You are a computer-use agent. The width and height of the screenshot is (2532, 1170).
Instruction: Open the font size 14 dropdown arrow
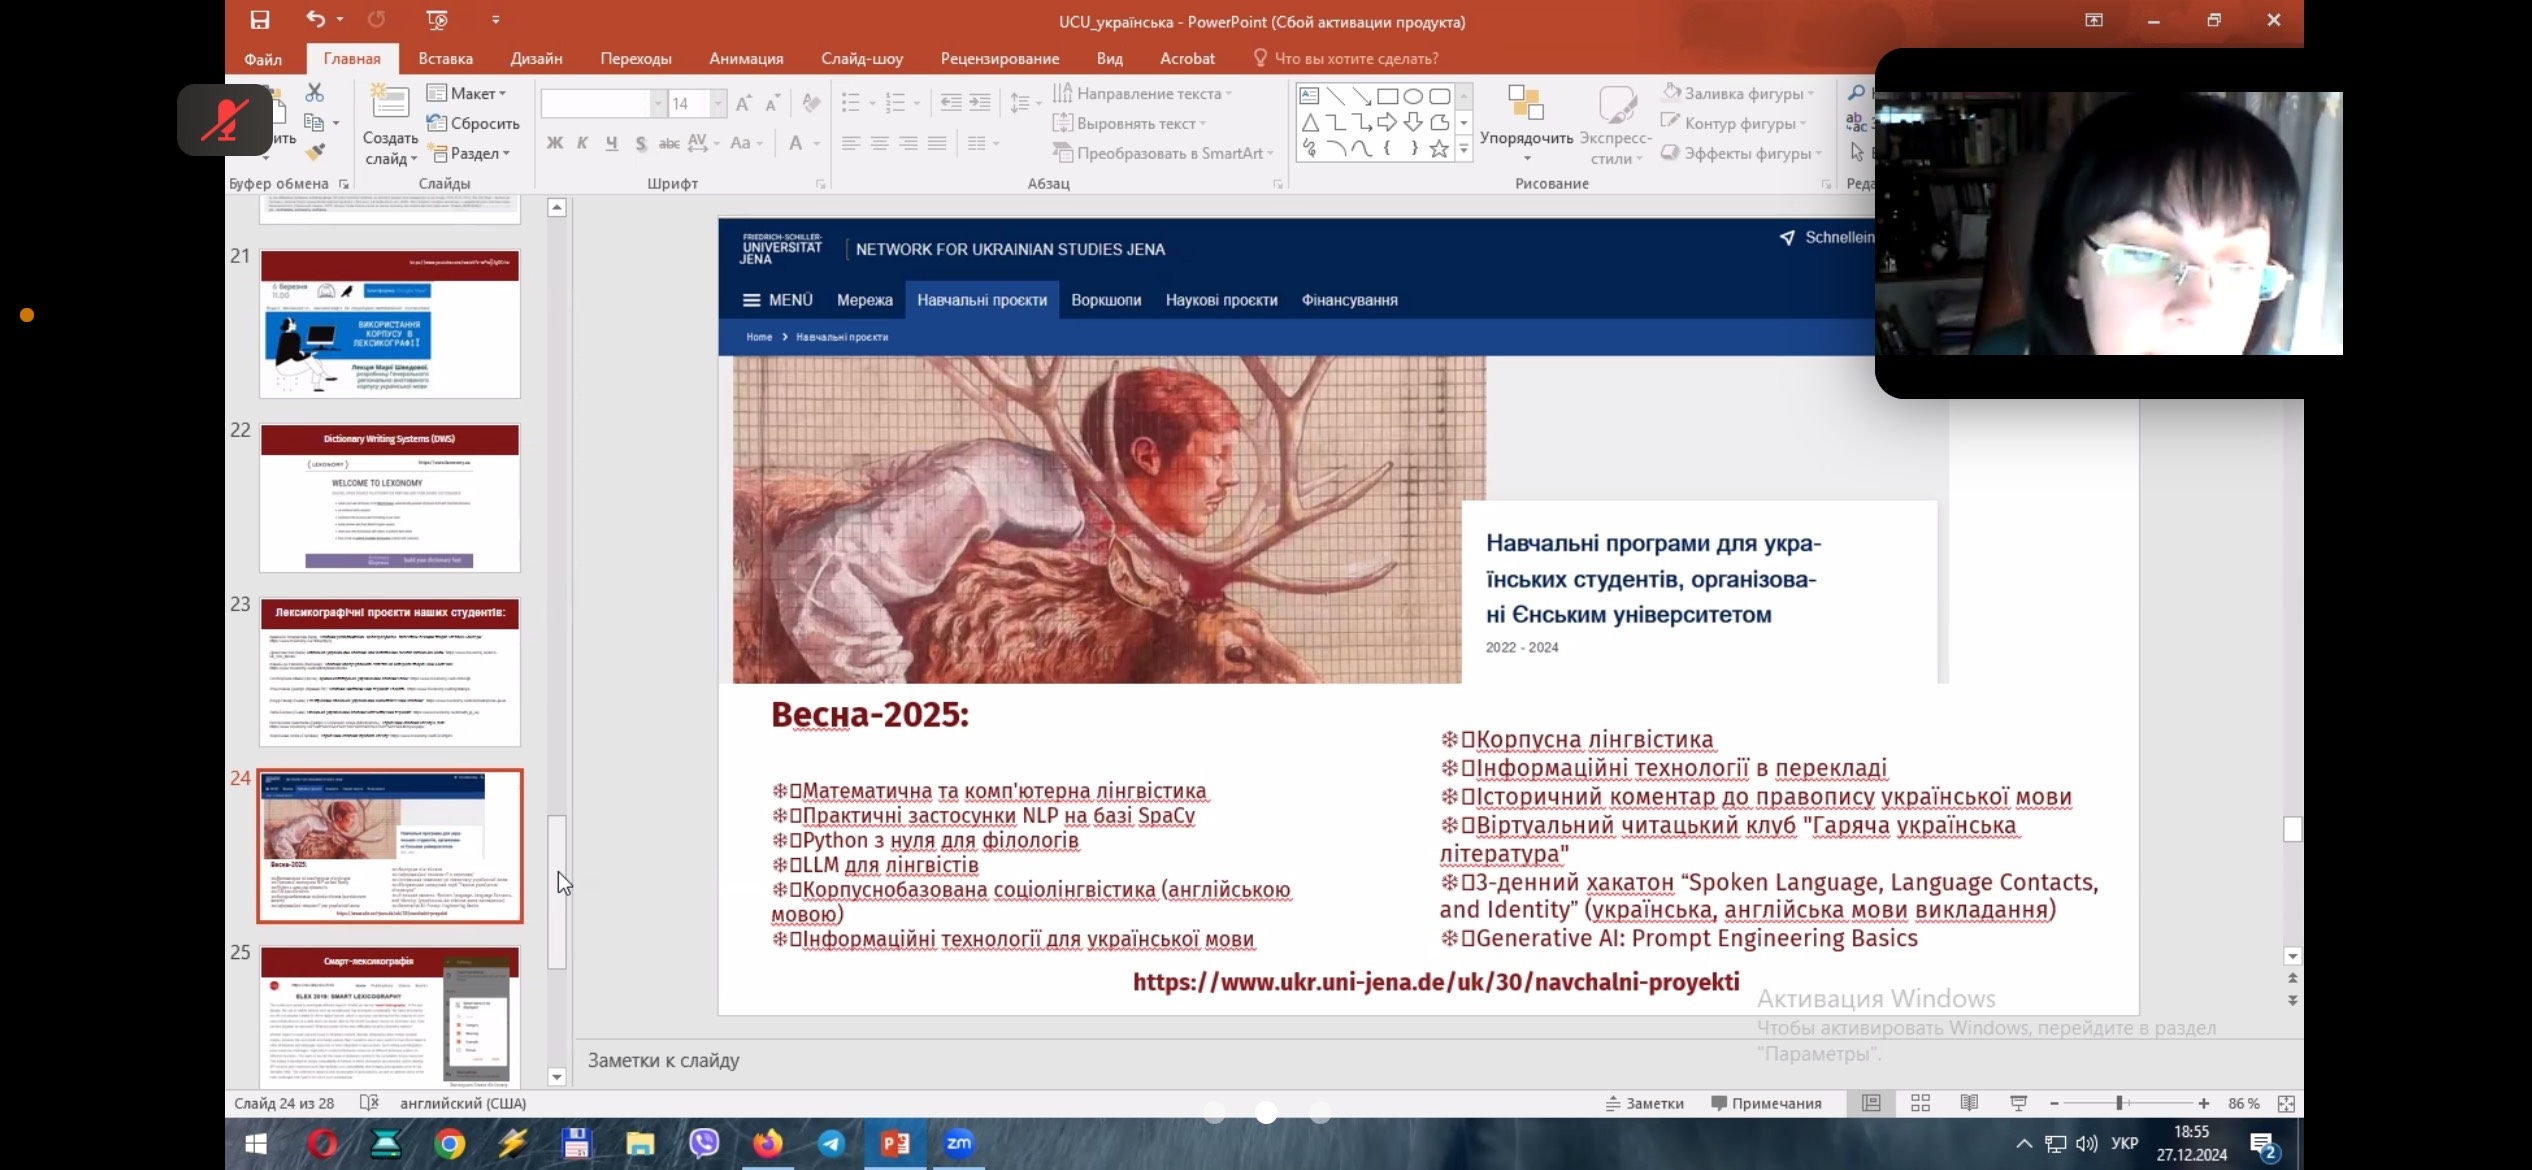tap(718, 103)
